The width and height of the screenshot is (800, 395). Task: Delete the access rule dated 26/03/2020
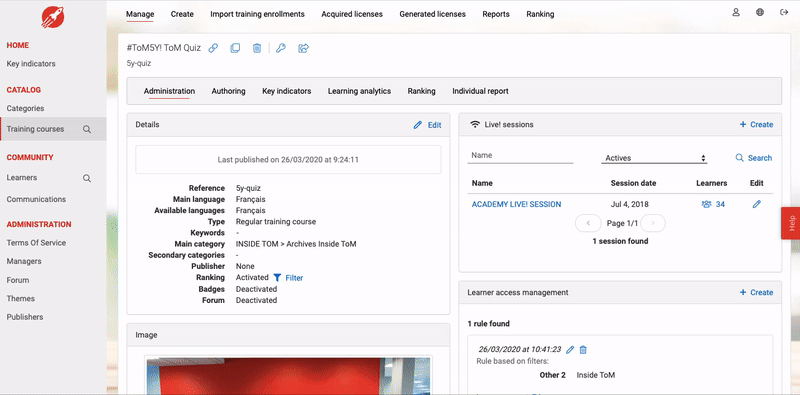pos(583,350)
